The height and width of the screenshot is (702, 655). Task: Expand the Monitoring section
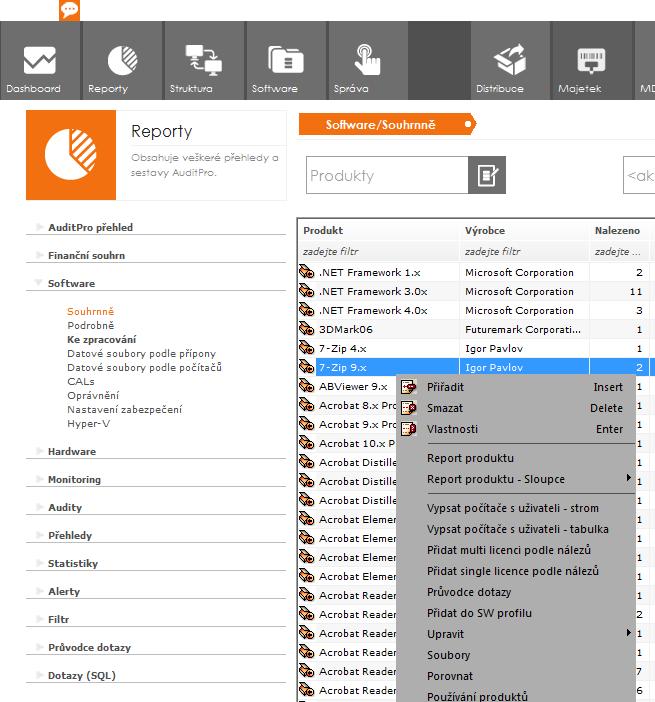(40, 479)
